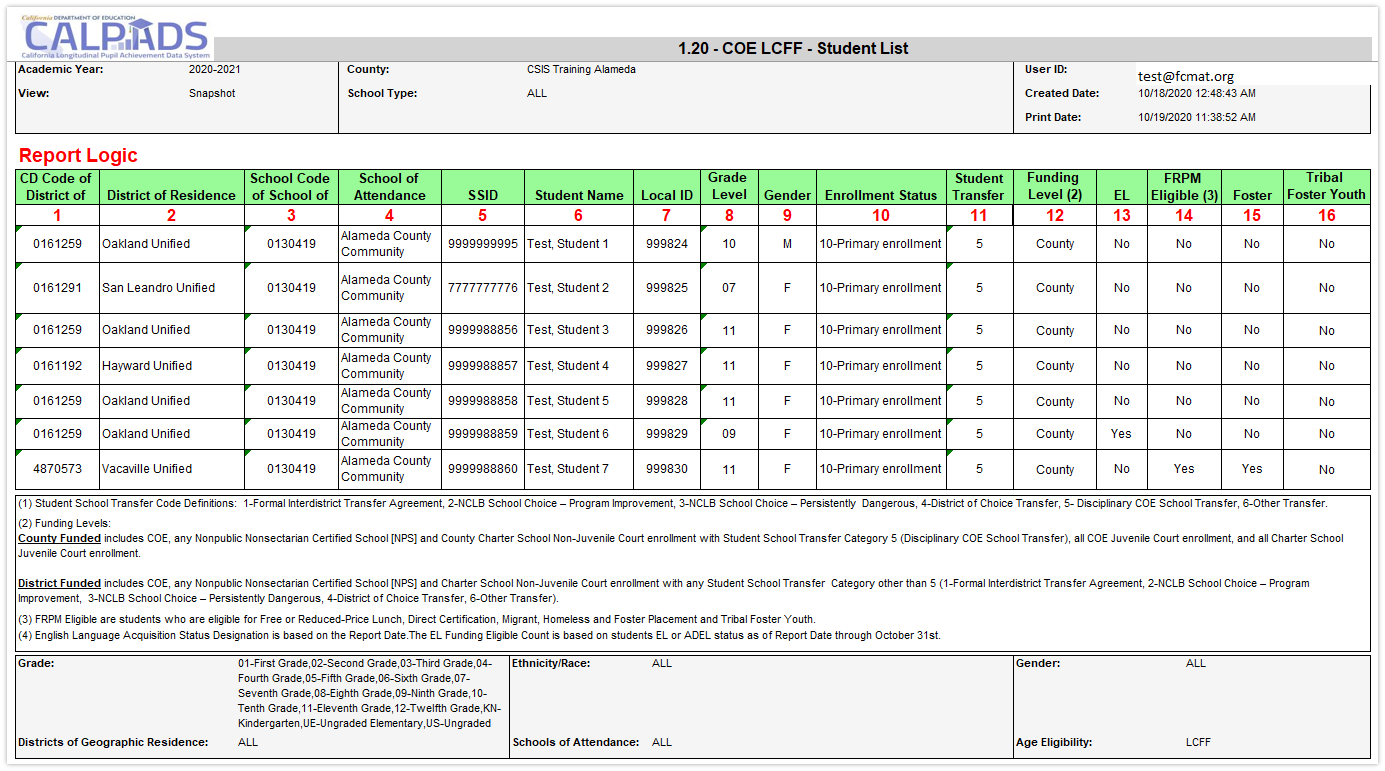Select CD code 0161192
1385x771 pixels.
(57, 366)
